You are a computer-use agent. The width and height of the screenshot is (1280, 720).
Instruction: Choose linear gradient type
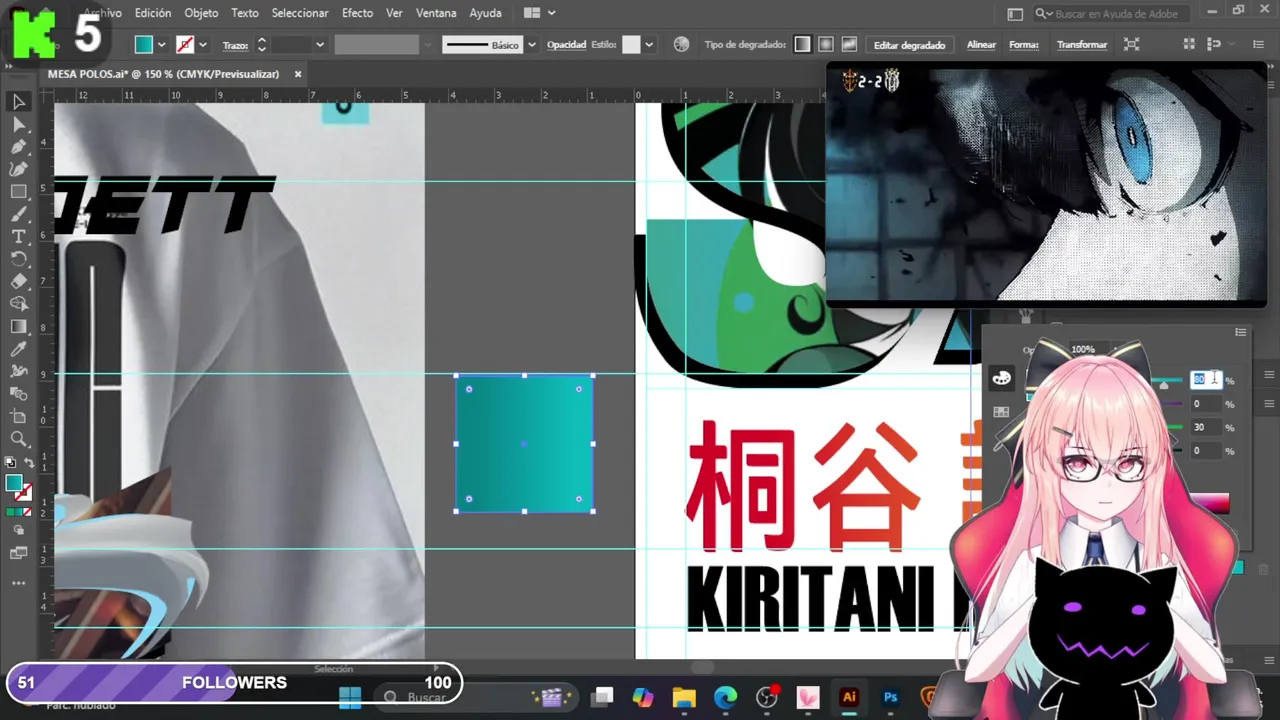802,44
